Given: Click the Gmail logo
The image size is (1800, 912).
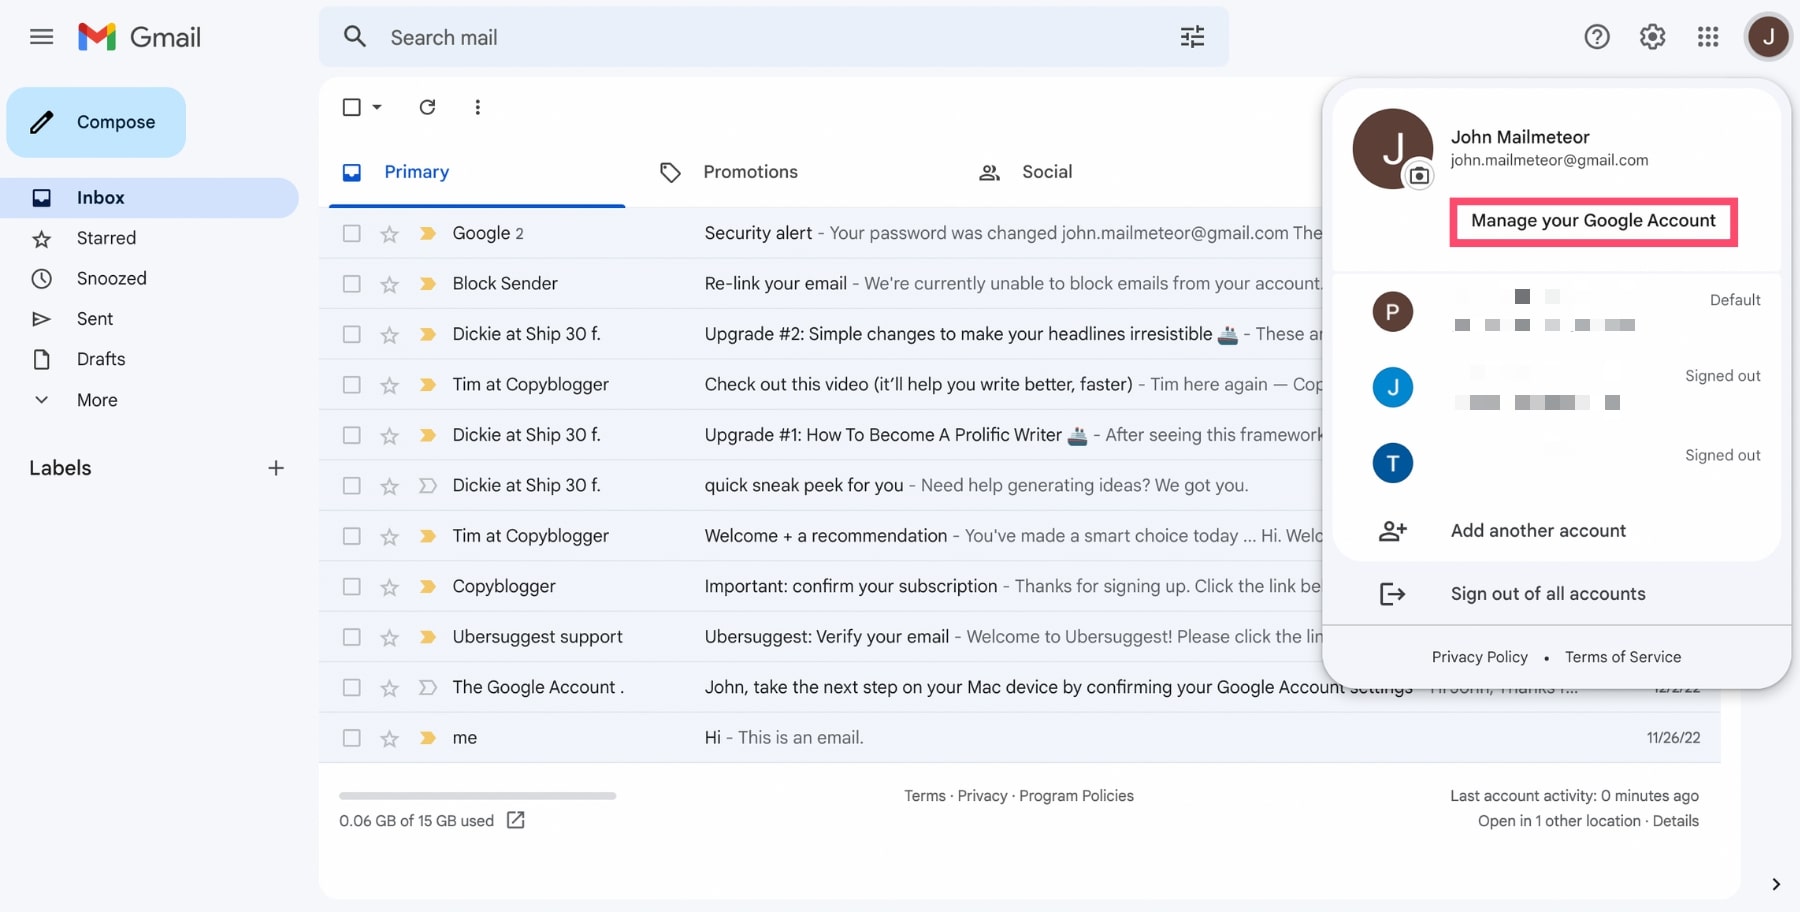Looking at the screenshot, I should (140, 37).
